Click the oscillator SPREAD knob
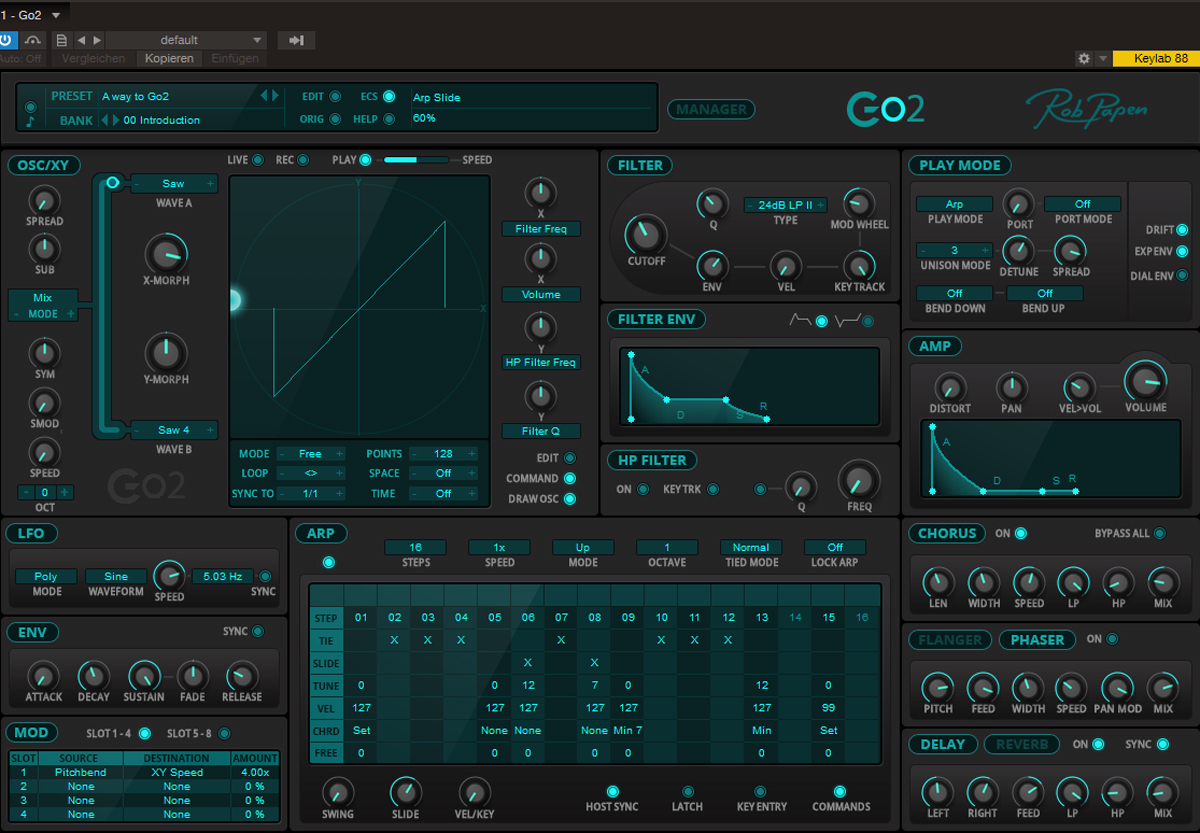The width and height of the screenshot is (1200, 833). [44, 199]
